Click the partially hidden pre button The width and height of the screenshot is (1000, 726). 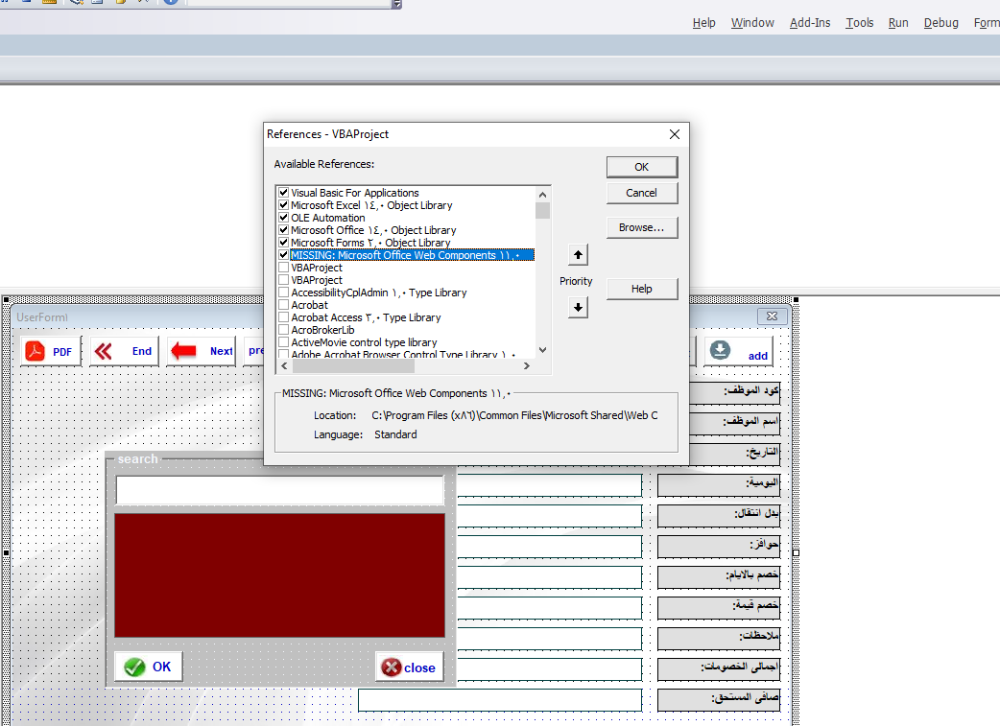tap(254, 351)
